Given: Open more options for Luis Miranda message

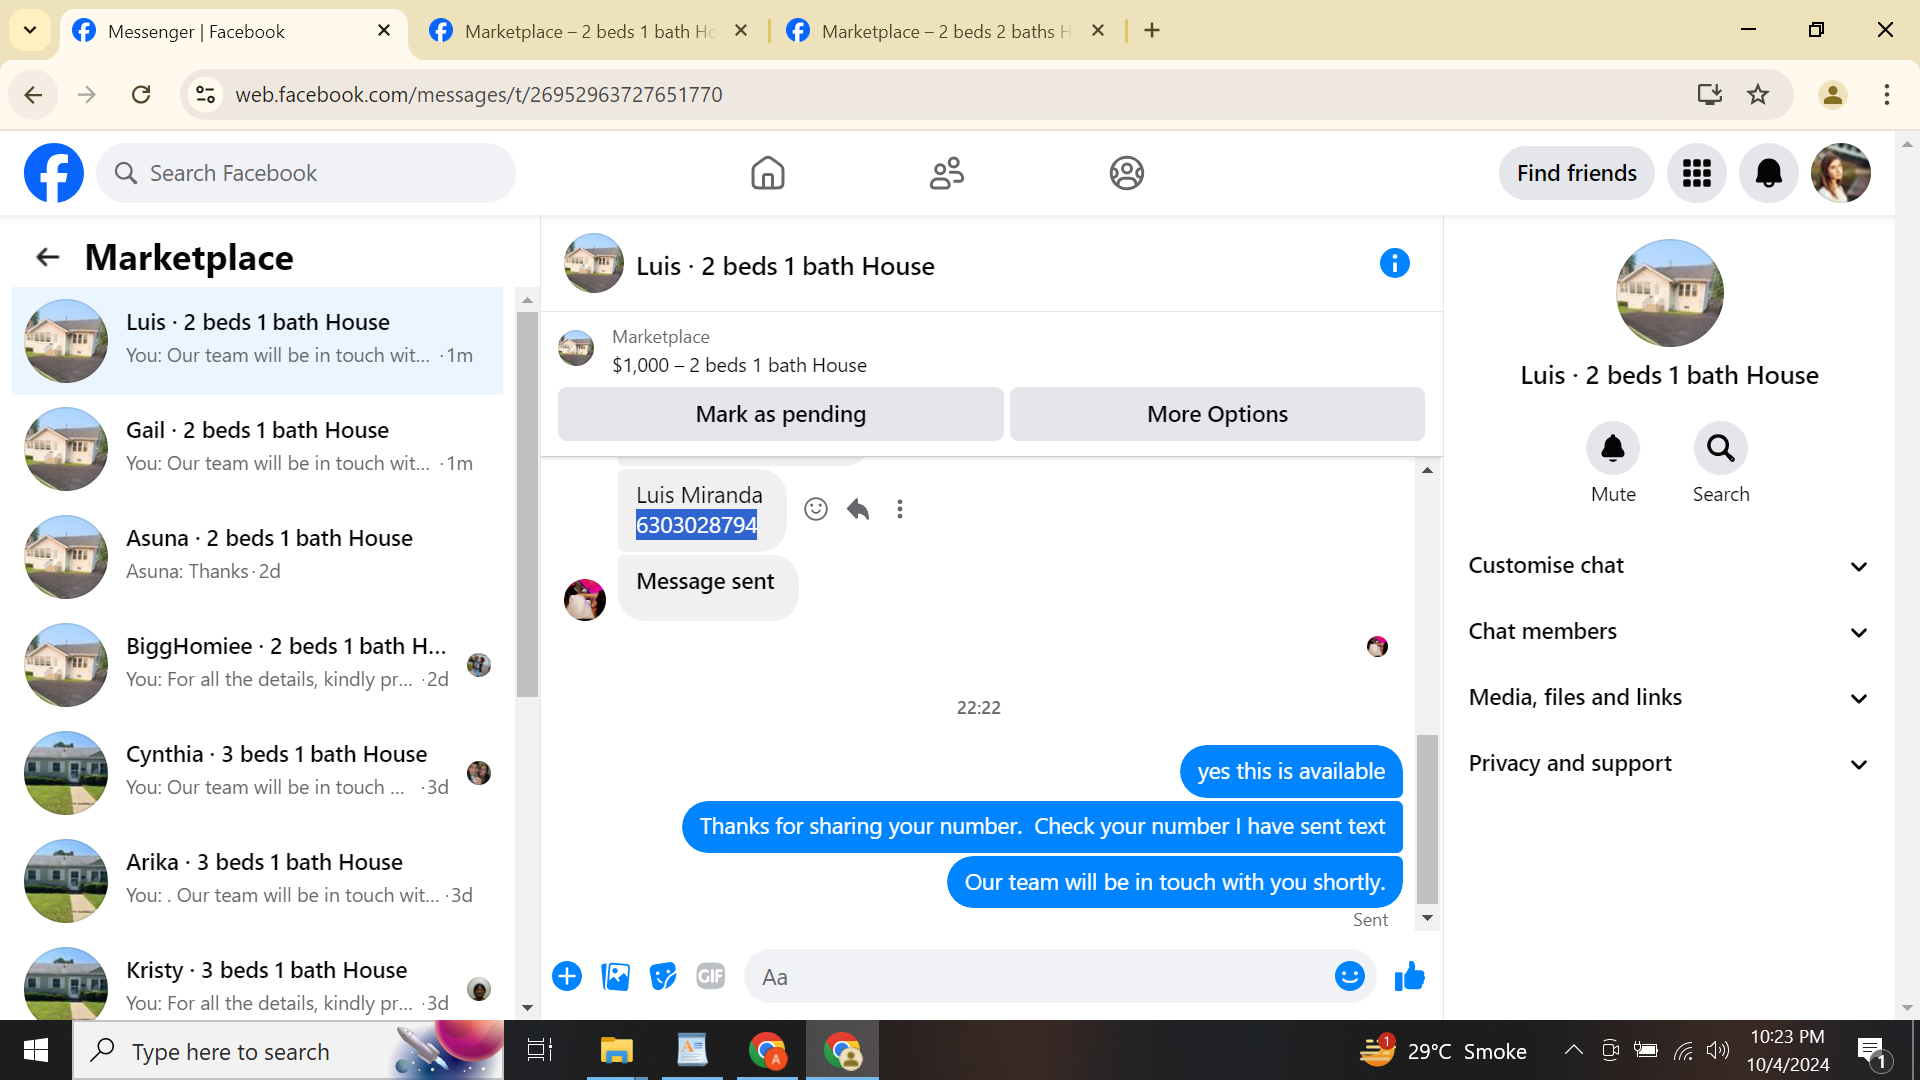Looking at the screenshot, I should [x=900, y=509].
